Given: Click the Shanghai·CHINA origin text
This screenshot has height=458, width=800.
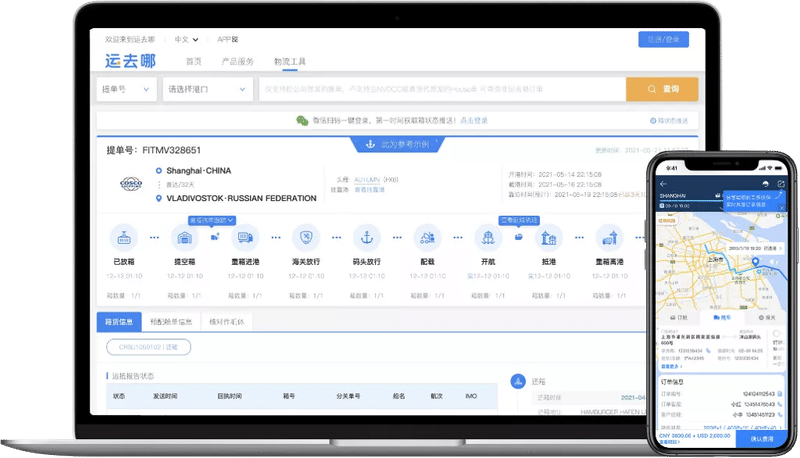Looking at the screenshot, I should [x=198, y=170].
